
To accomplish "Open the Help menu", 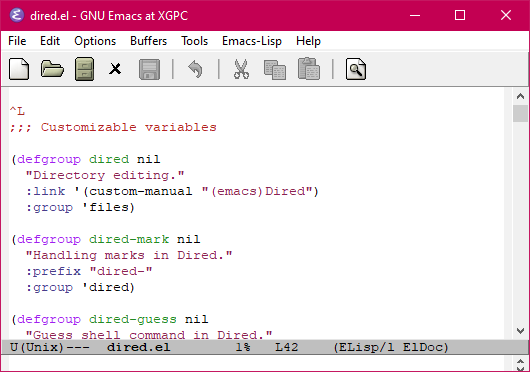I will (x=308, y=41).
